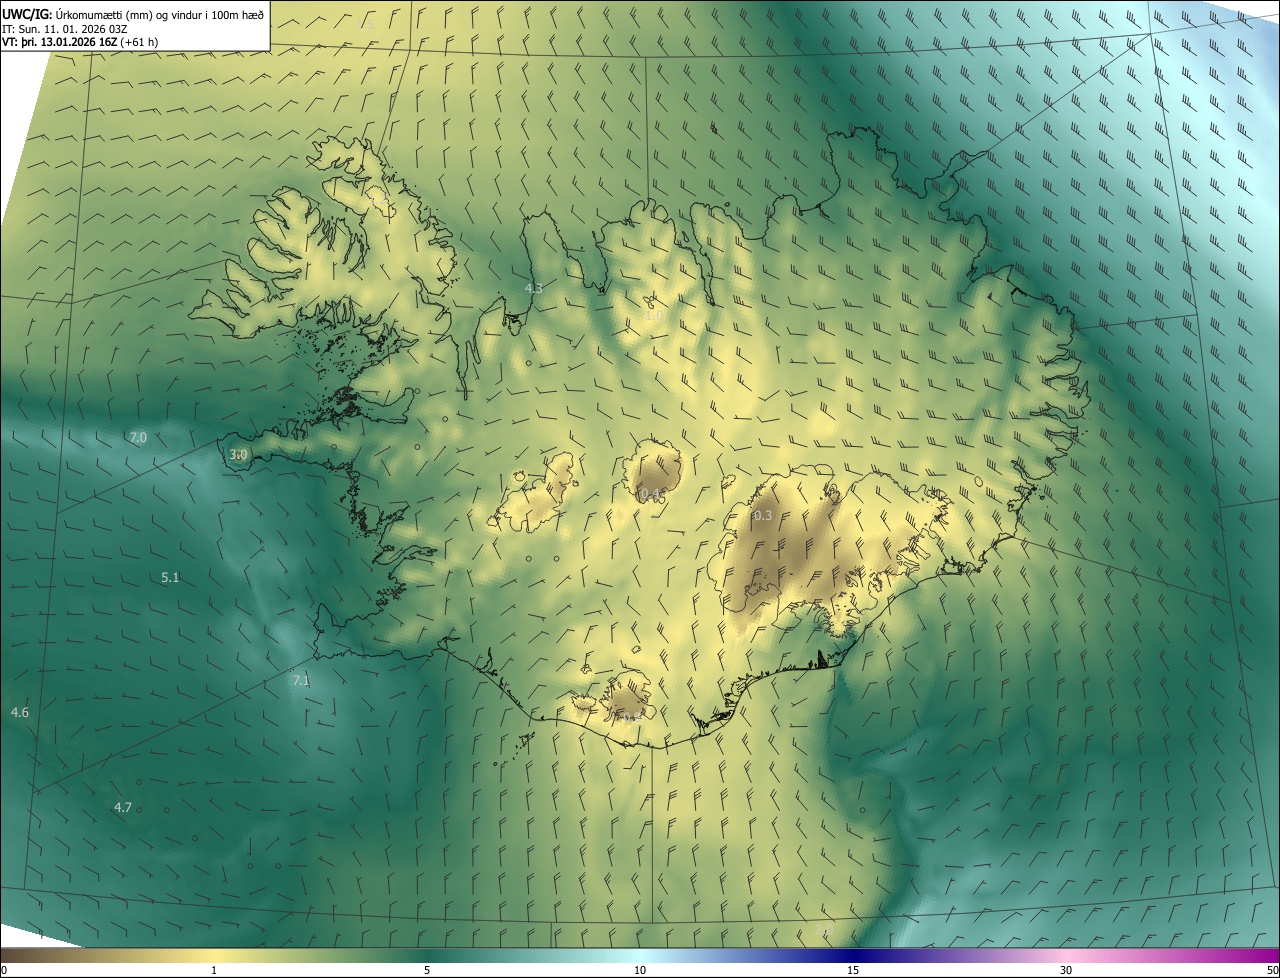
Task: Select the 'VT: þri. 13.01.2026 16Z (+61 h)' line
Action: (x=80, y=42)
